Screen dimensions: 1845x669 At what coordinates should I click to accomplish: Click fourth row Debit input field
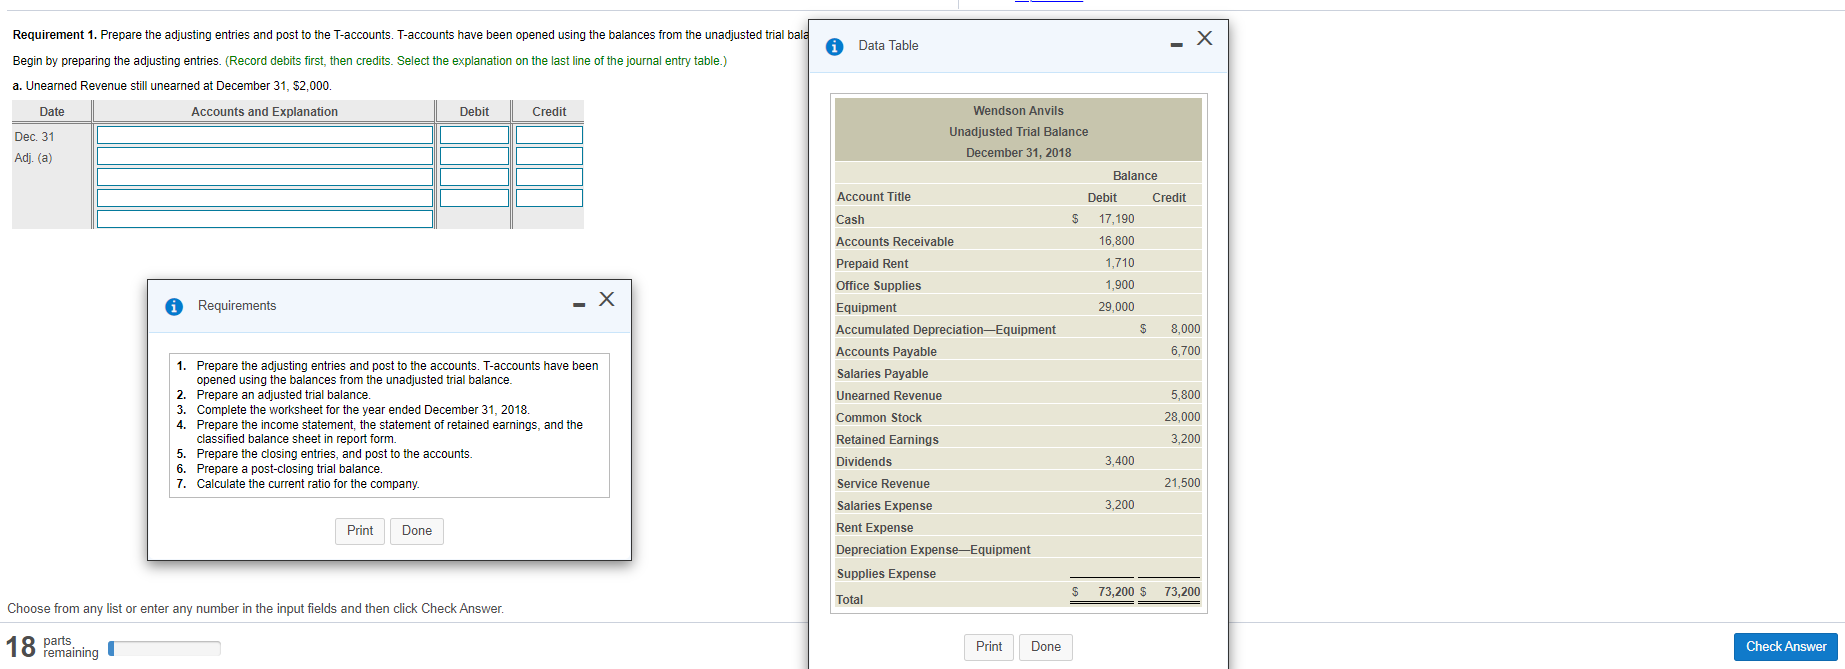pos(474,198)
